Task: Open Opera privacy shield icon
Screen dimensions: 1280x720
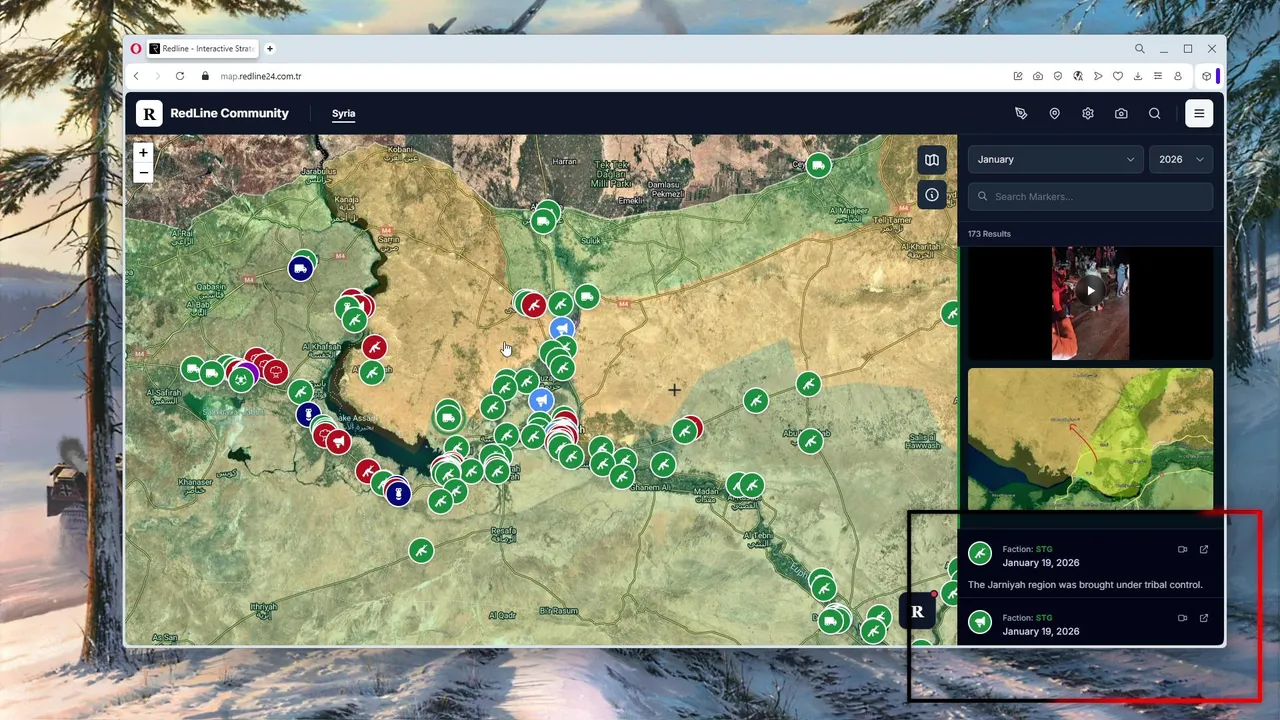Action: pos(1058,76)
